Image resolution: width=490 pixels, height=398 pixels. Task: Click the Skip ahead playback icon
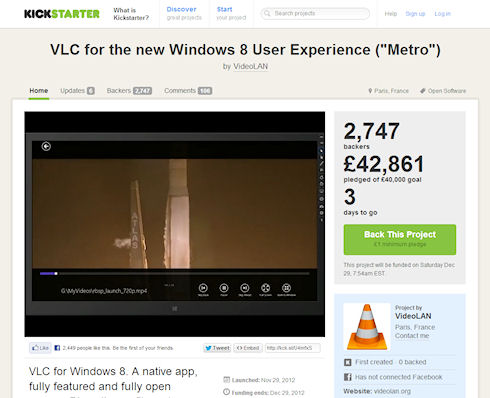coord(245,288)
